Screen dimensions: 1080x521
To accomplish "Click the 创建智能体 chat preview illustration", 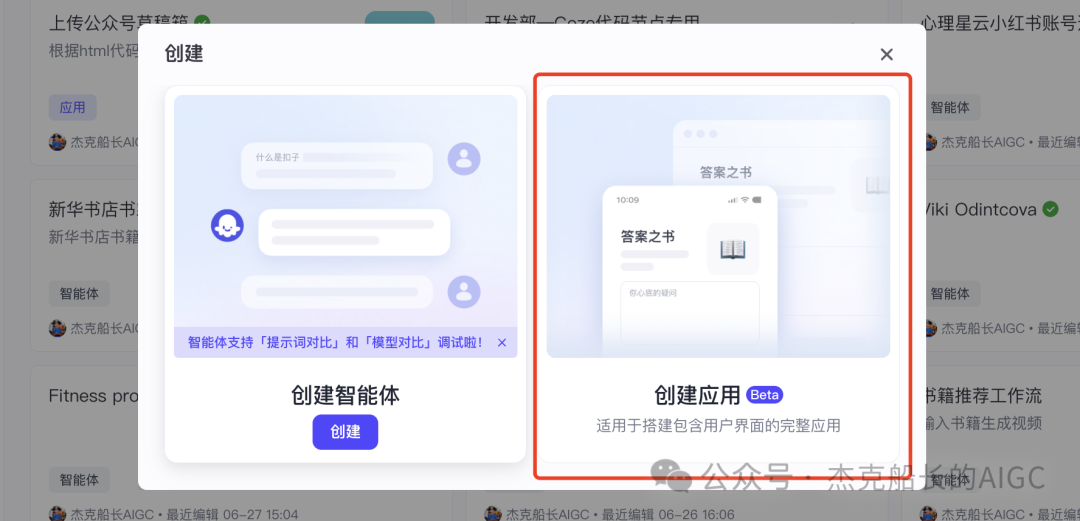I will pyautogui.click(x=345, y=226).
